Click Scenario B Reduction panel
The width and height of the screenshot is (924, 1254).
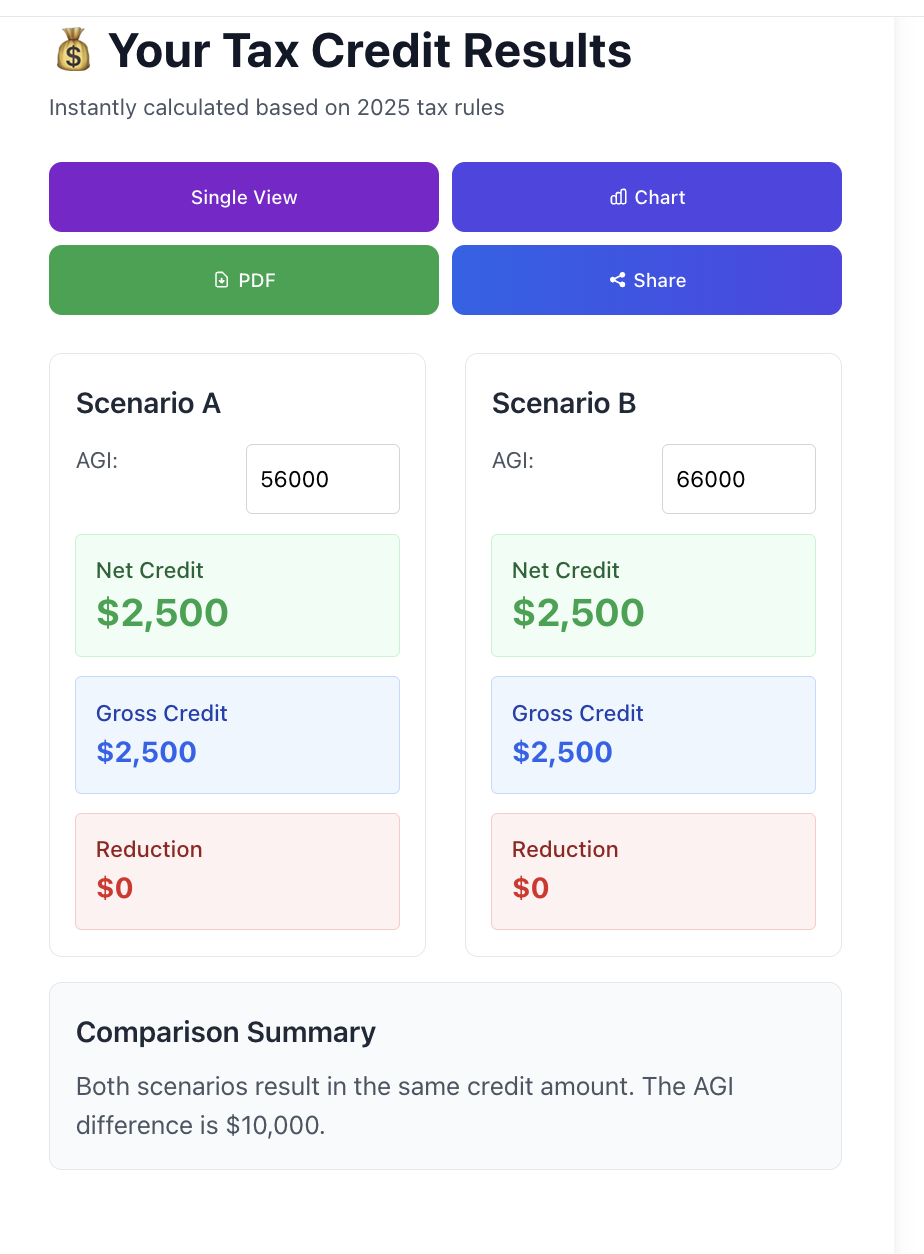pyautogui.click(x=654, y=871)
